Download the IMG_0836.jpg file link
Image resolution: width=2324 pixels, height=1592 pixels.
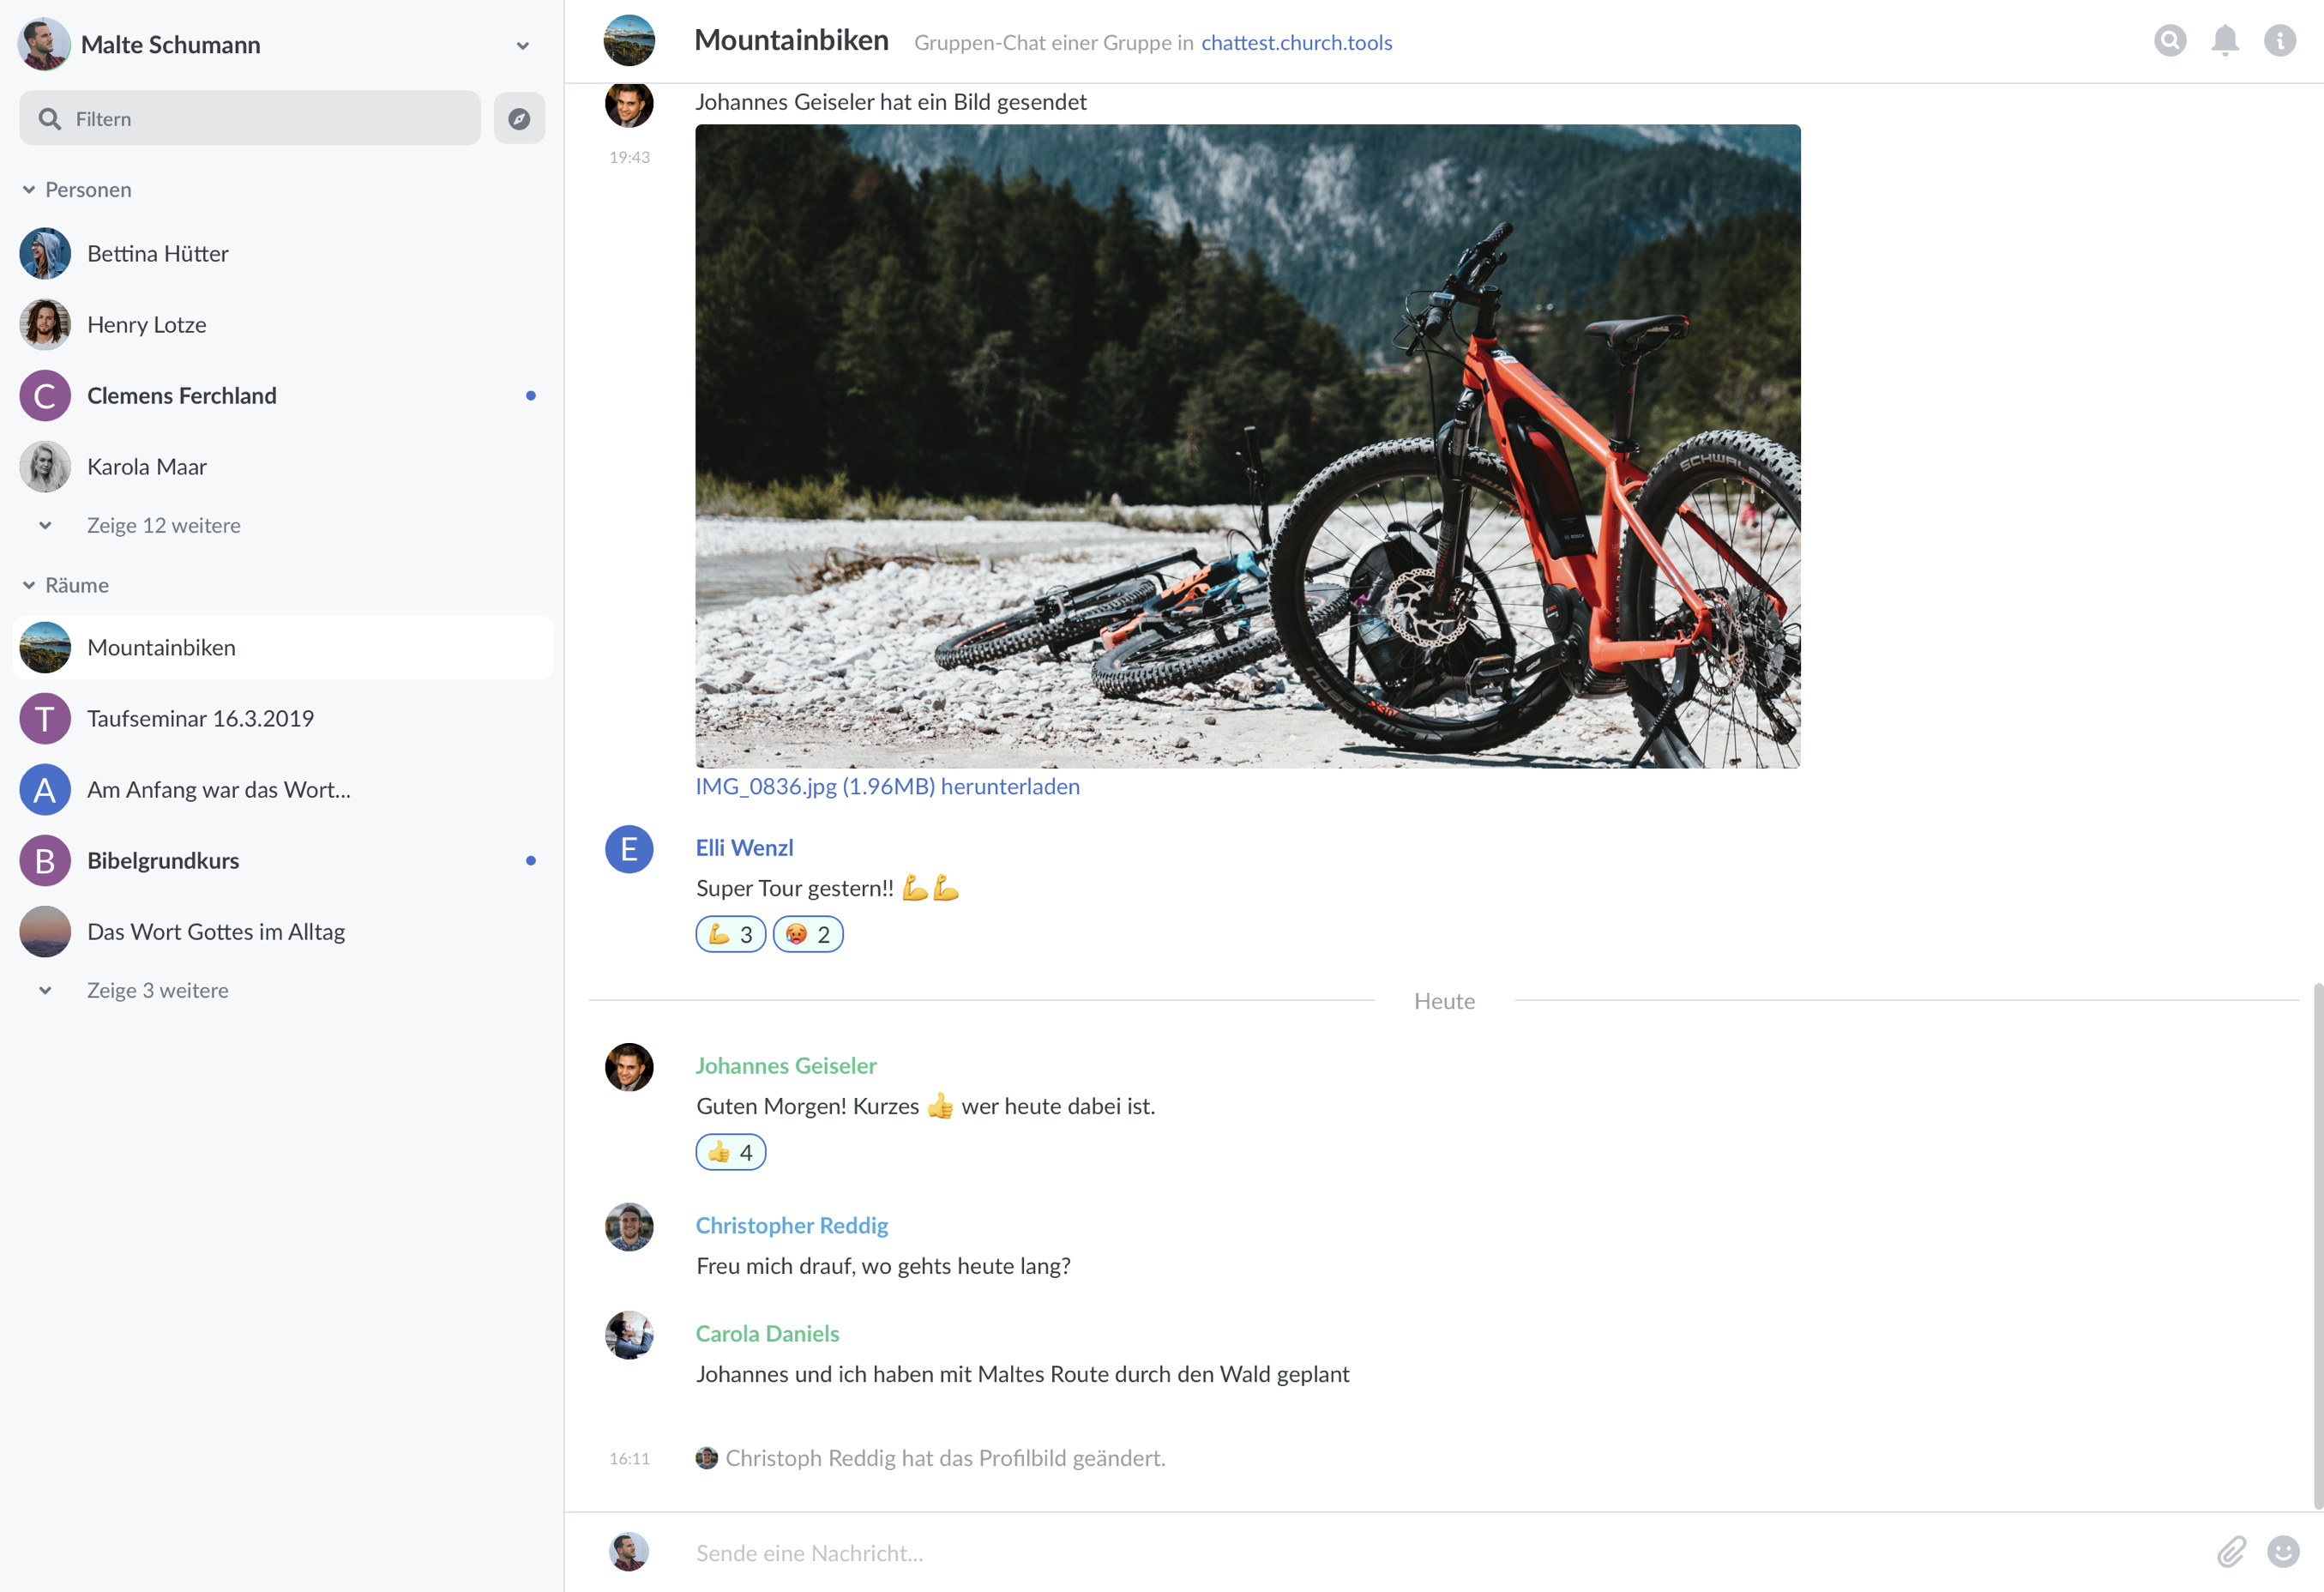tap(887, 787)
